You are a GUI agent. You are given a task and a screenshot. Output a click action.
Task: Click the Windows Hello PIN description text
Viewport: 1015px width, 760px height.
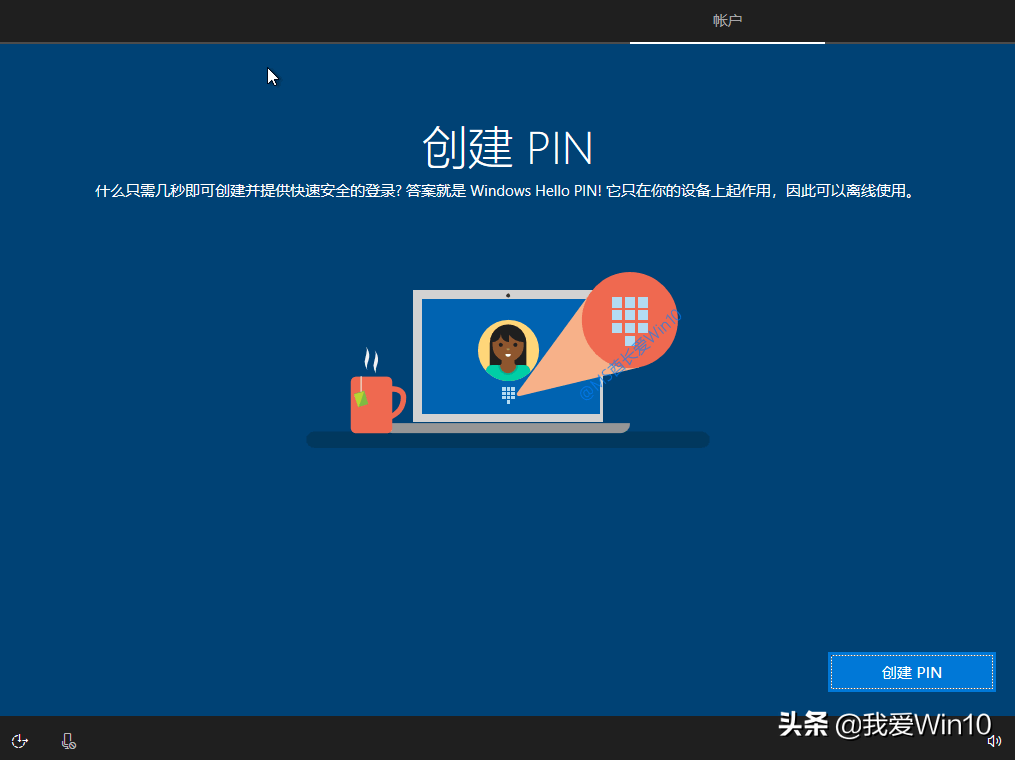pos(507,191)
